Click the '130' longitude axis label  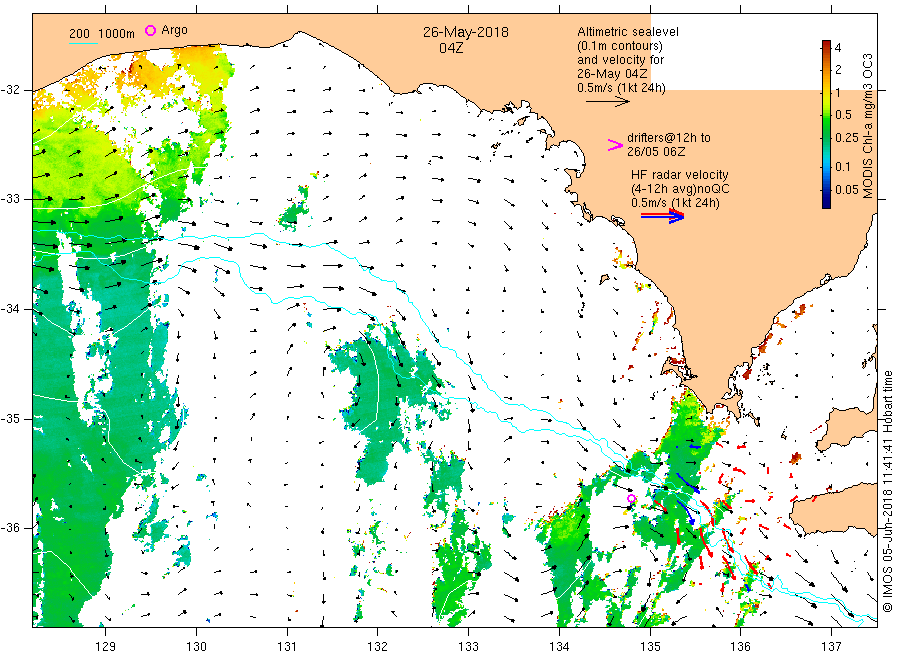196,647
